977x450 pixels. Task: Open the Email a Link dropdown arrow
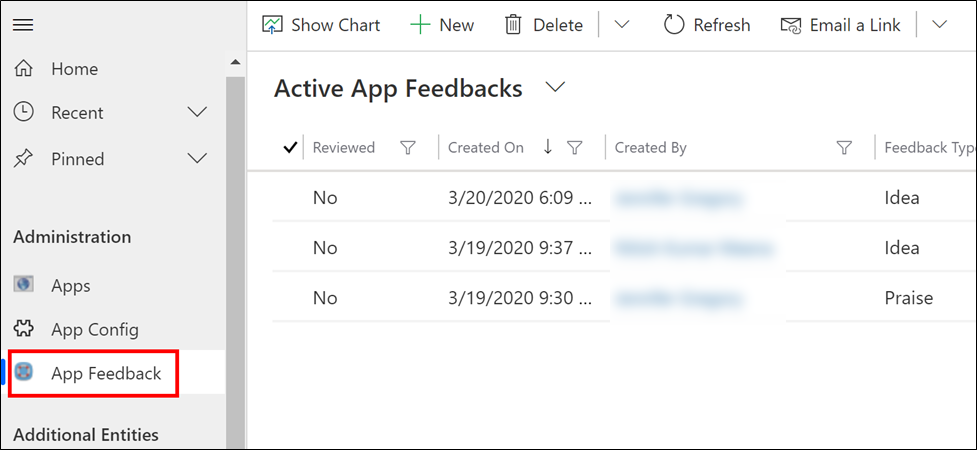coord(940,25)
